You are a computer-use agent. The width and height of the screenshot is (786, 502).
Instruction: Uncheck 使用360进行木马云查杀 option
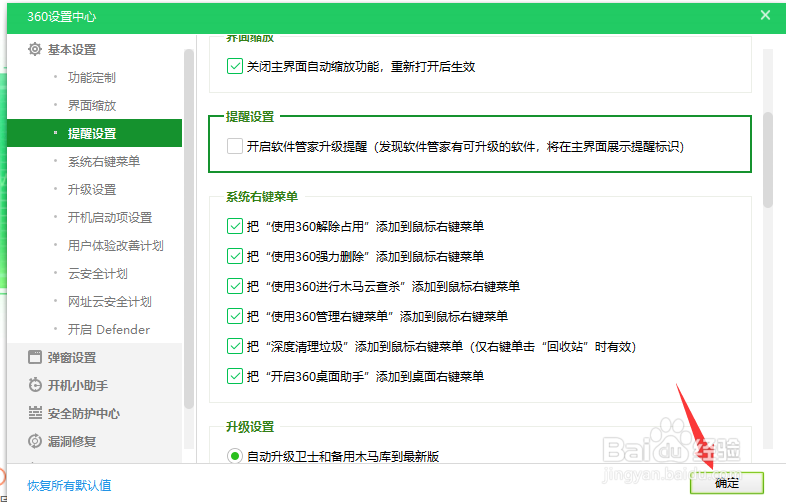point(235,286)
